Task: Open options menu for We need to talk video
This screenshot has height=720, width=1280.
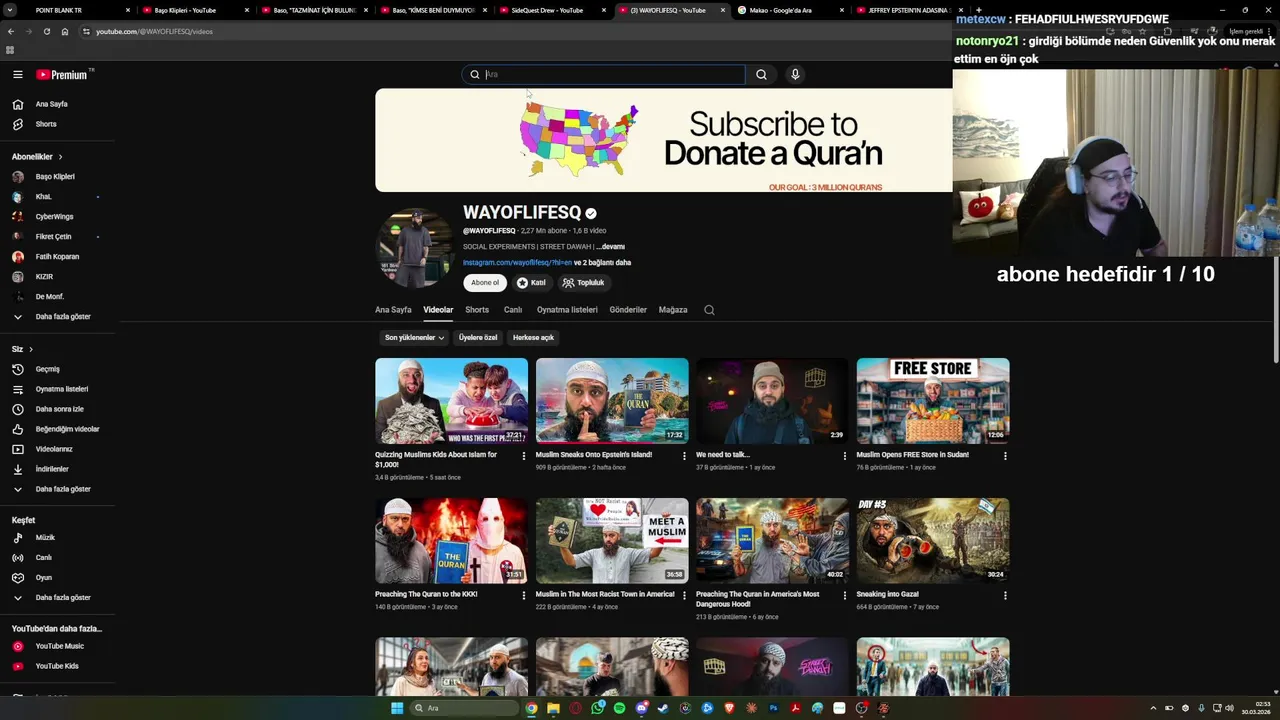Action: coord(844,456)
